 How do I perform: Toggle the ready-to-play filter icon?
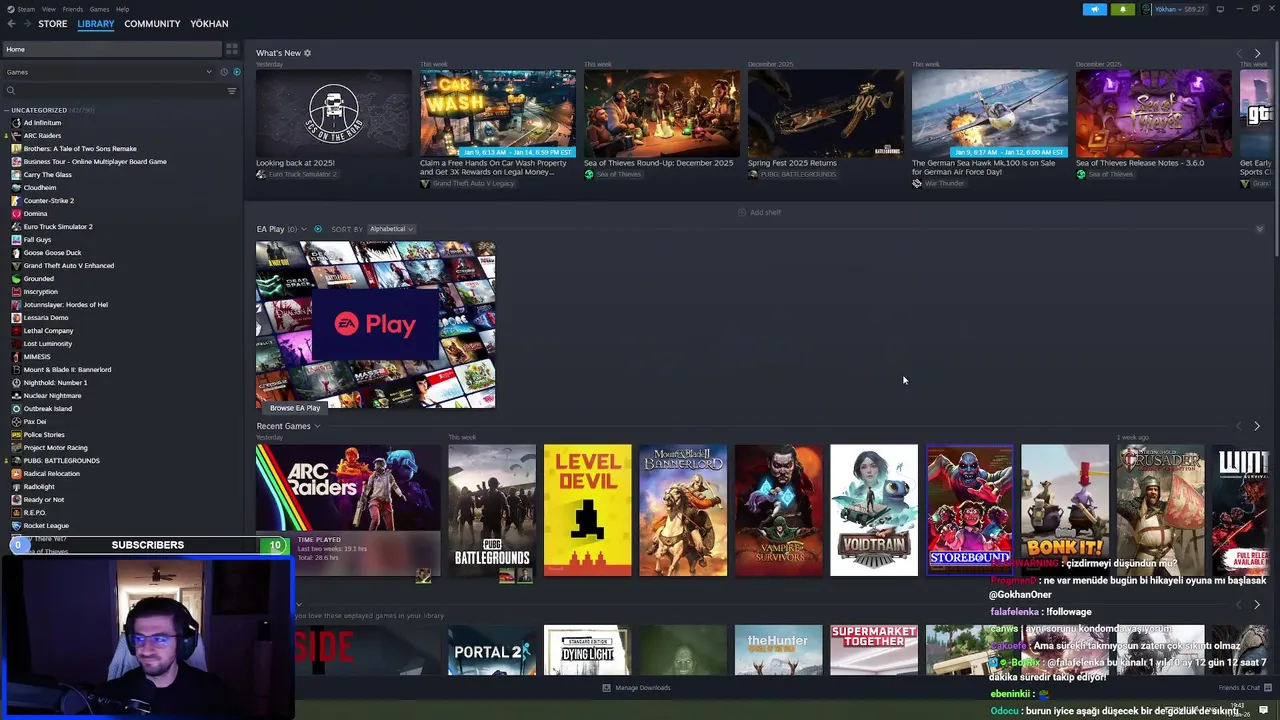[237, 72]
